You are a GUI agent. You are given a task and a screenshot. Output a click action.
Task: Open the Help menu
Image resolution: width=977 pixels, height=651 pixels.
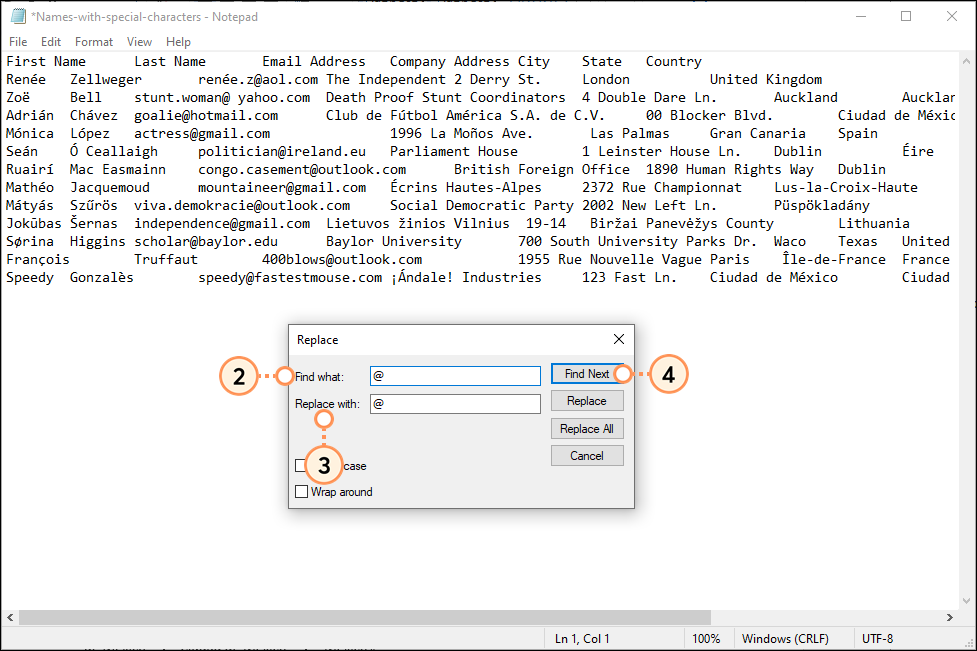pos(178,42)
